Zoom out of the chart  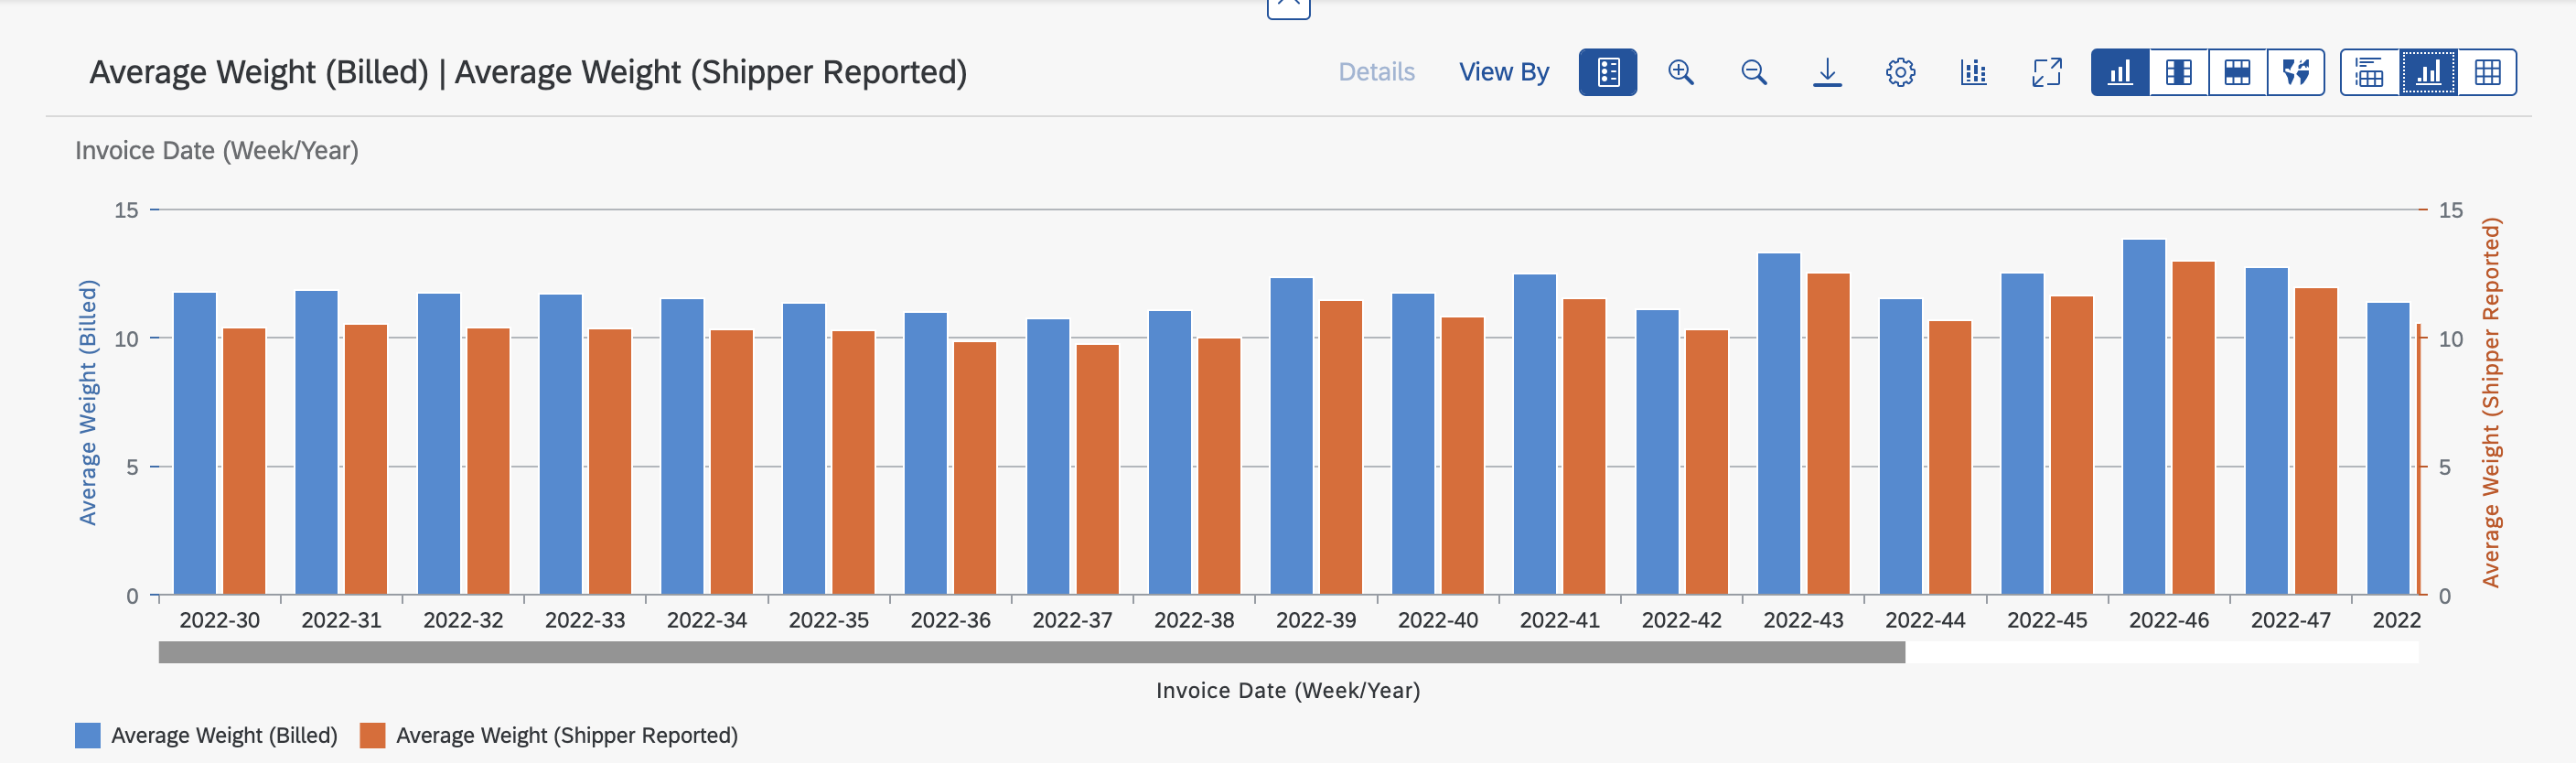point(1754,72)
